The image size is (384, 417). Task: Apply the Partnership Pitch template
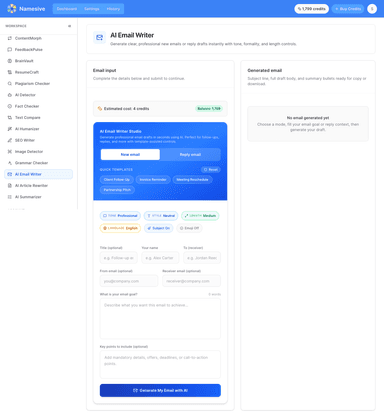click(117, 190)
